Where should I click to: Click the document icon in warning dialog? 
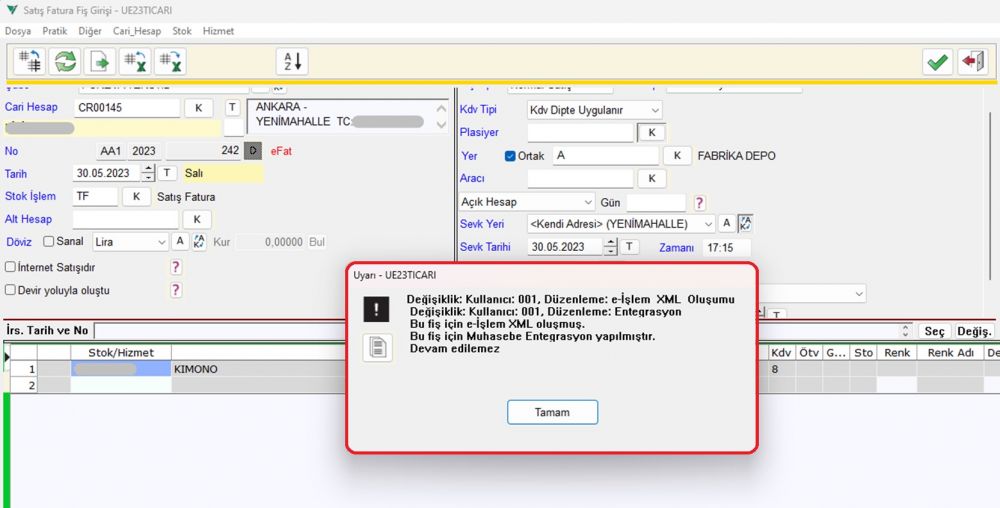pos(378,348)
